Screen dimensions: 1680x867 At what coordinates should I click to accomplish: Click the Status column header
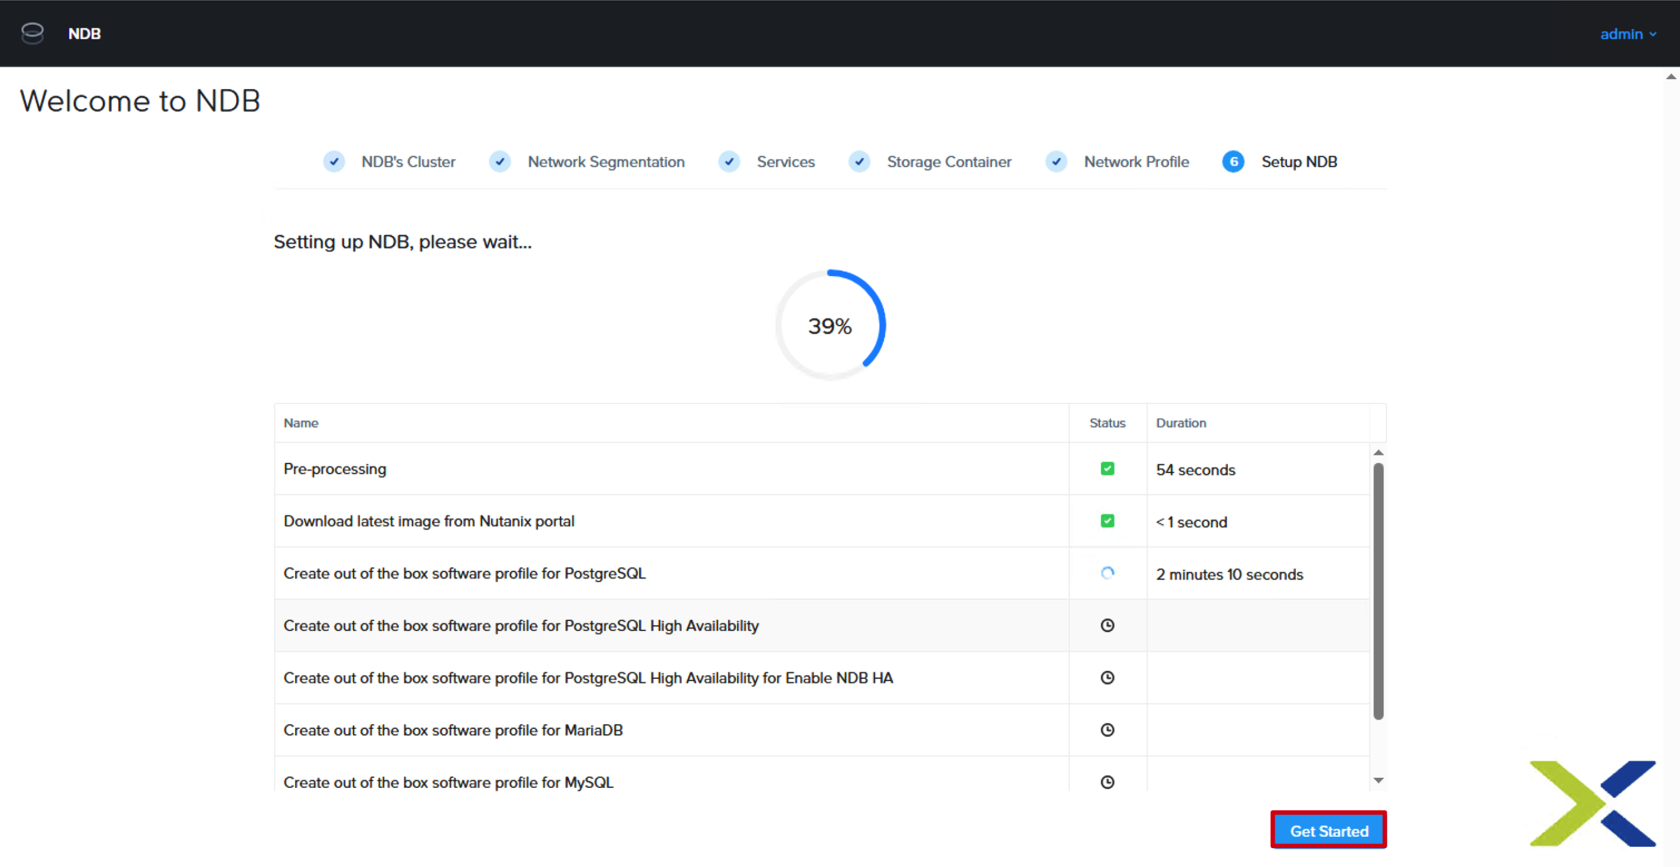pyautogui.click(x=1107, y=423)
